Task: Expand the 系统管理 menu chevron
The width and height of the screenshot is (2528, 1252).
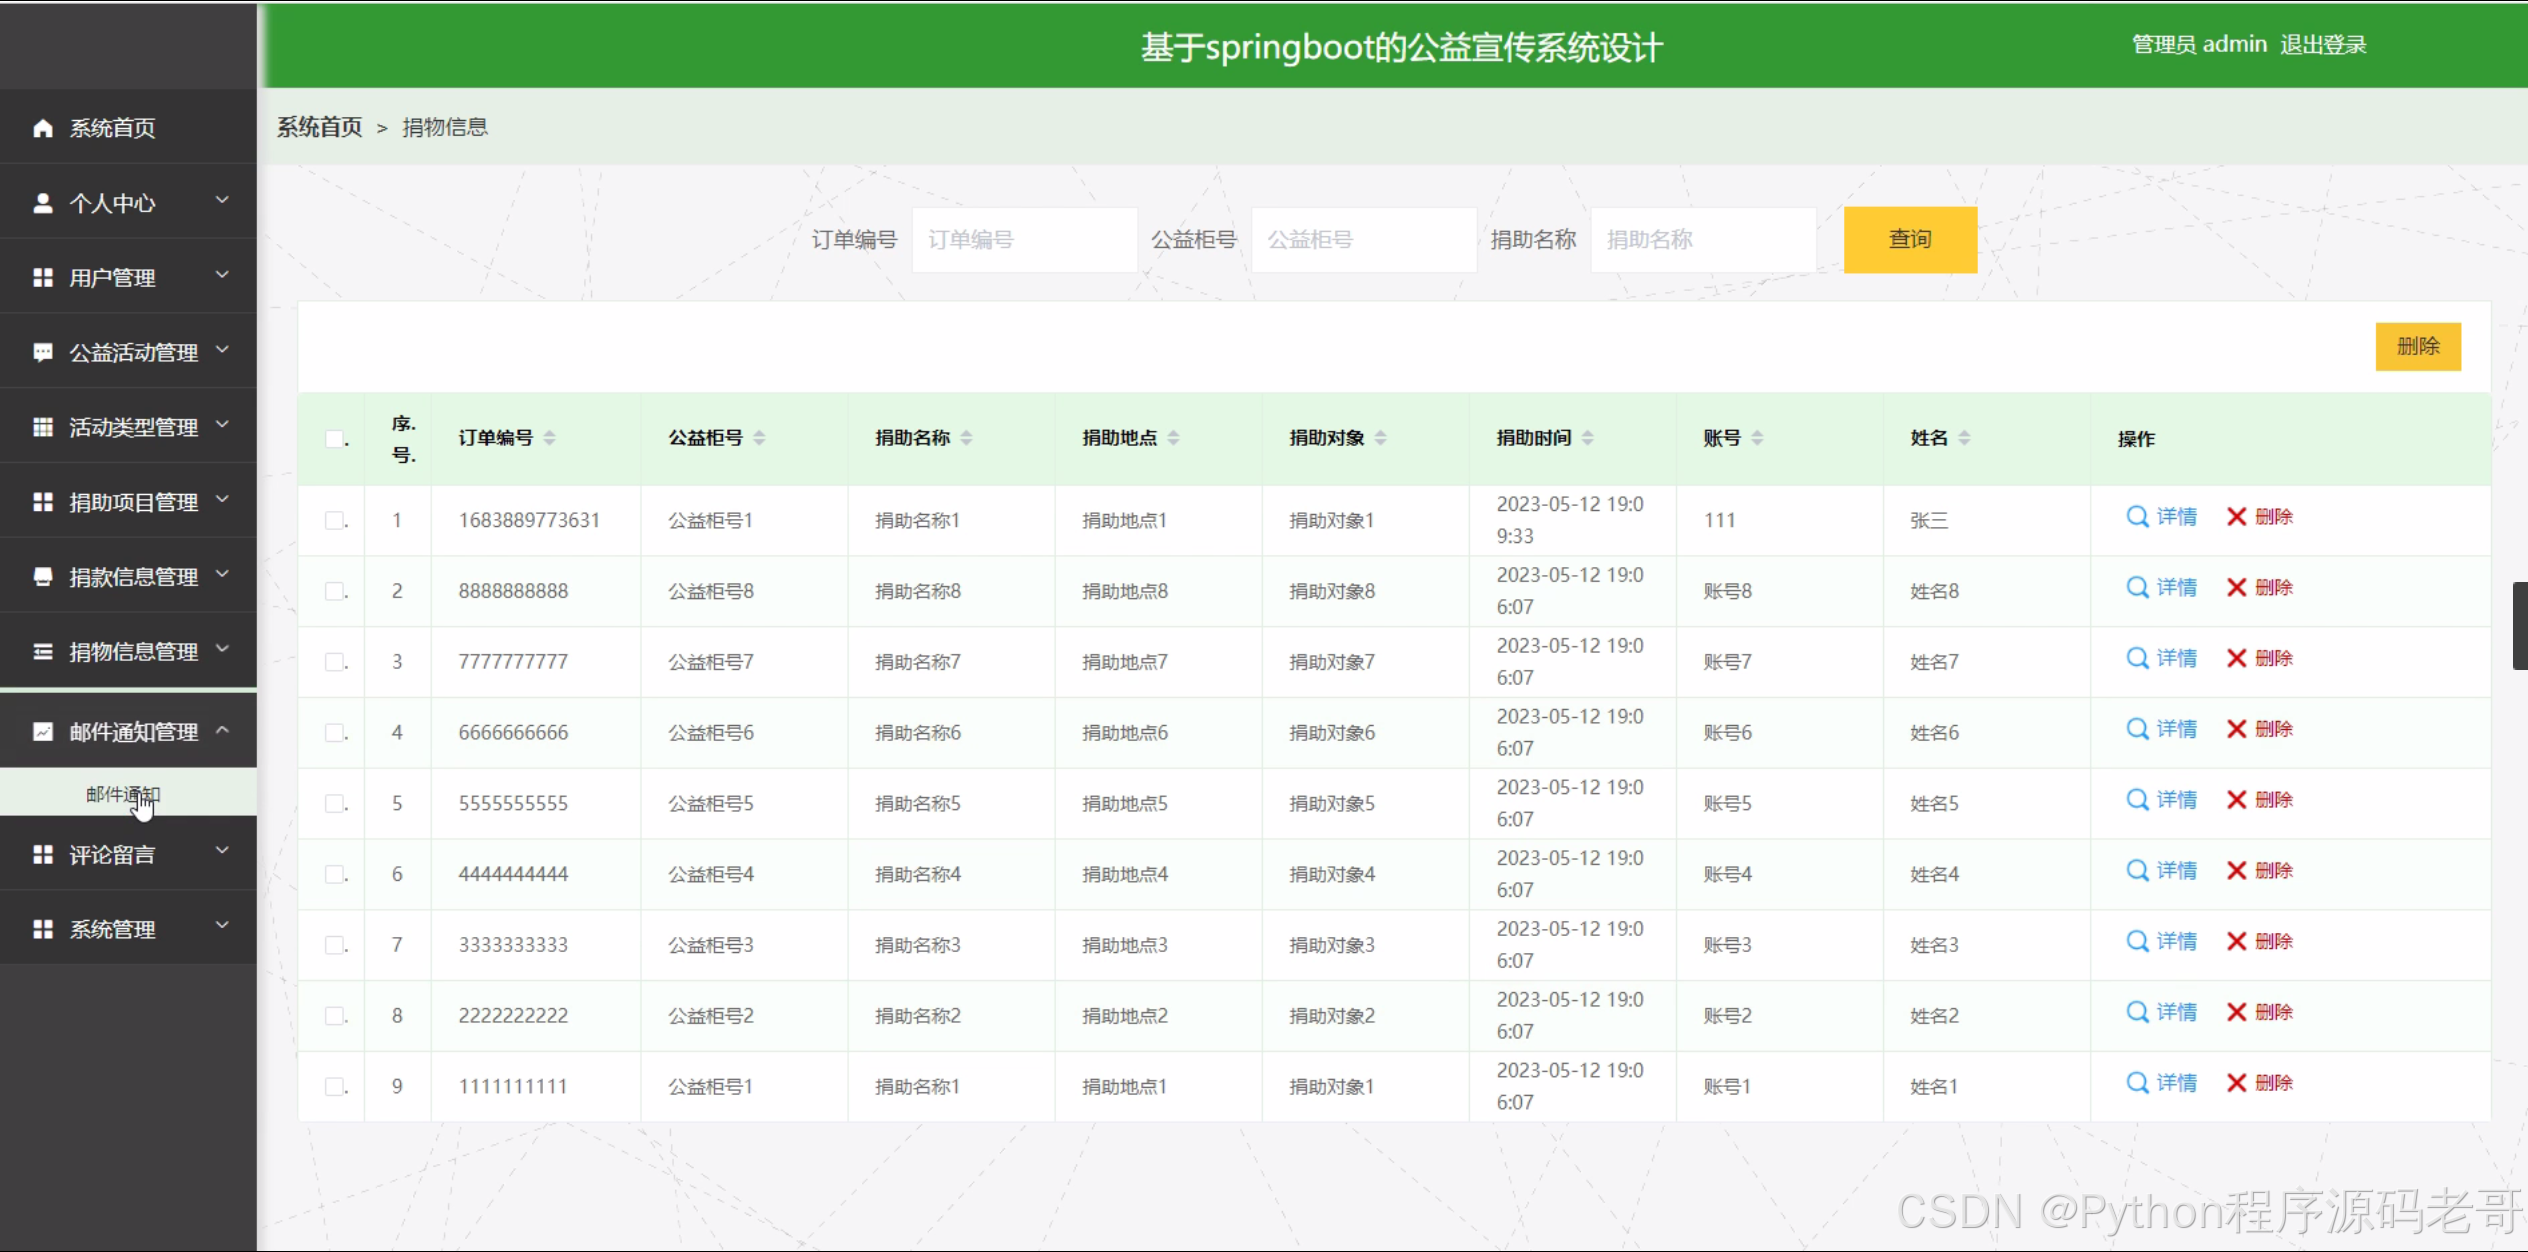Action: pos(222,925)
